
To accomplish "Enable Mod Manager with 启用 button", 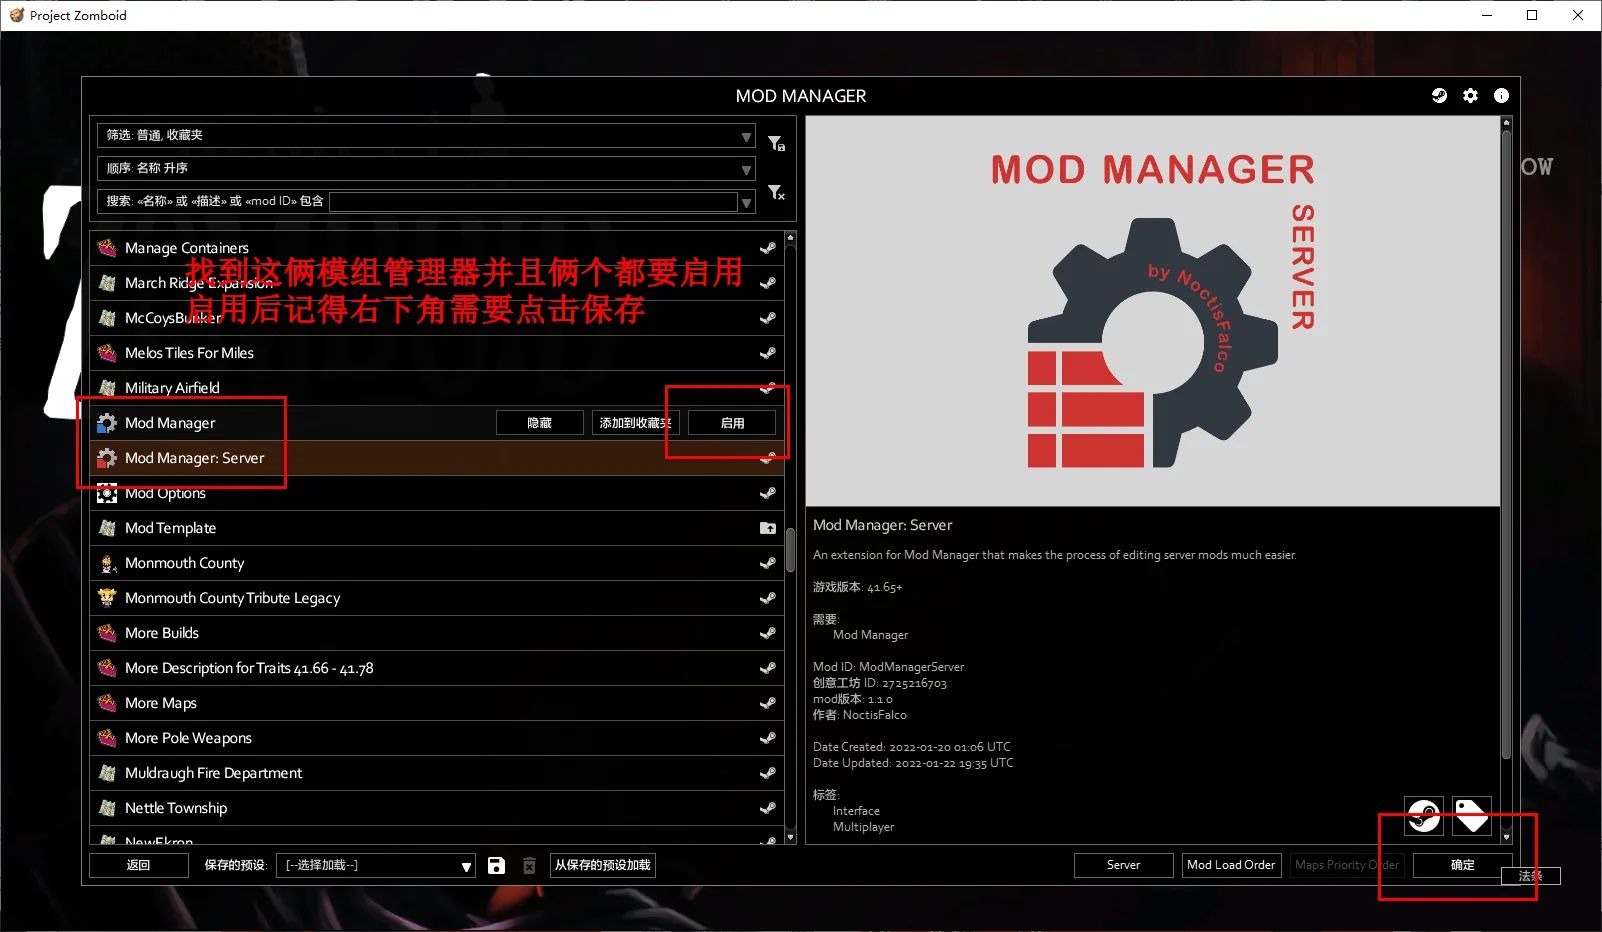I will (x=732, y=423).
